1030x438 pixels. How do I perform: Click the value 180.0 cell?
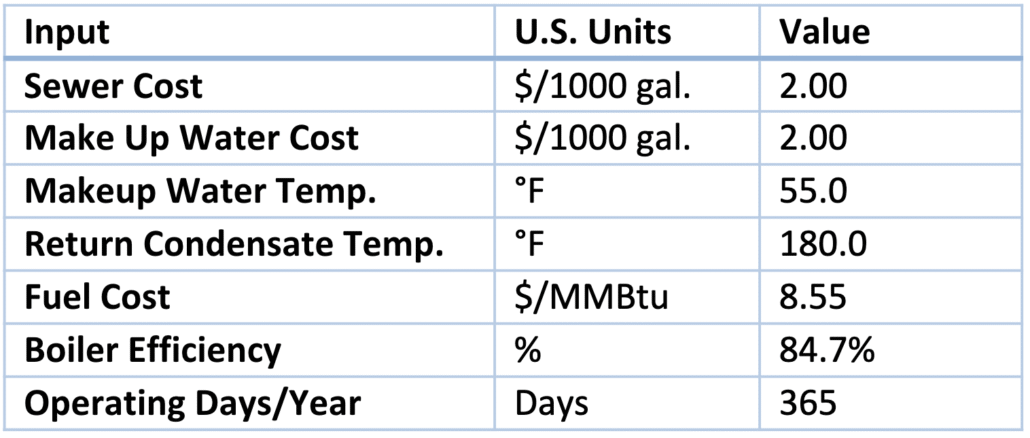click(x=820, y=244)
